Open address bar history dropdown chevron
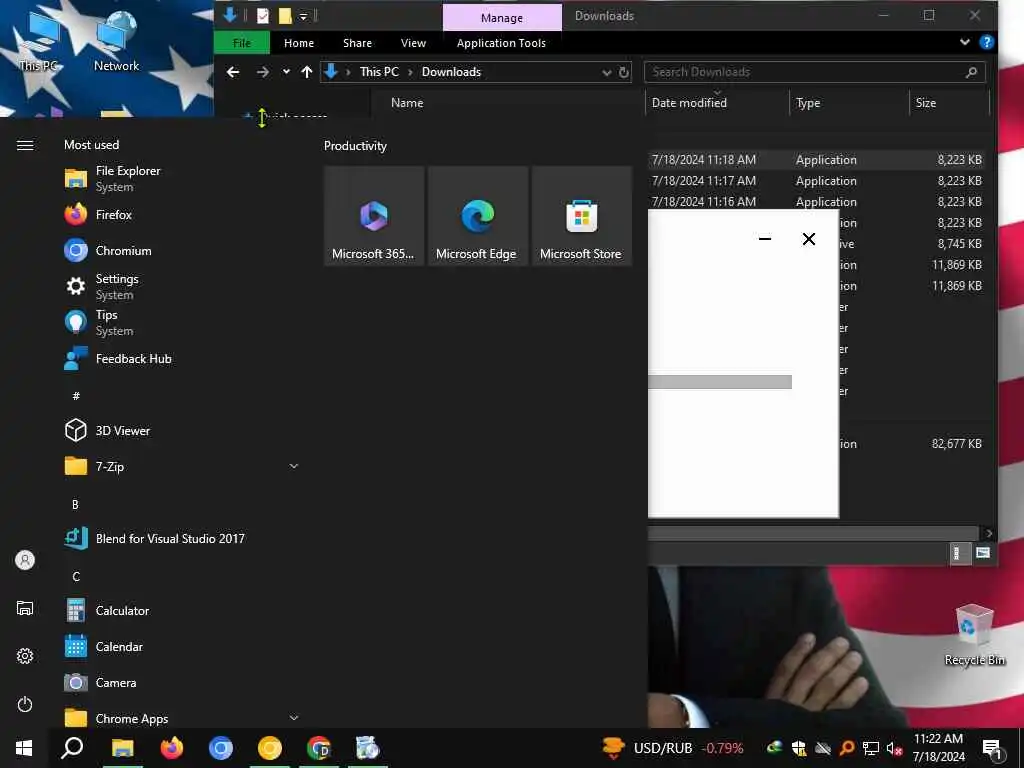Viewport: 1024px width, 768px height. click(607, 72)
